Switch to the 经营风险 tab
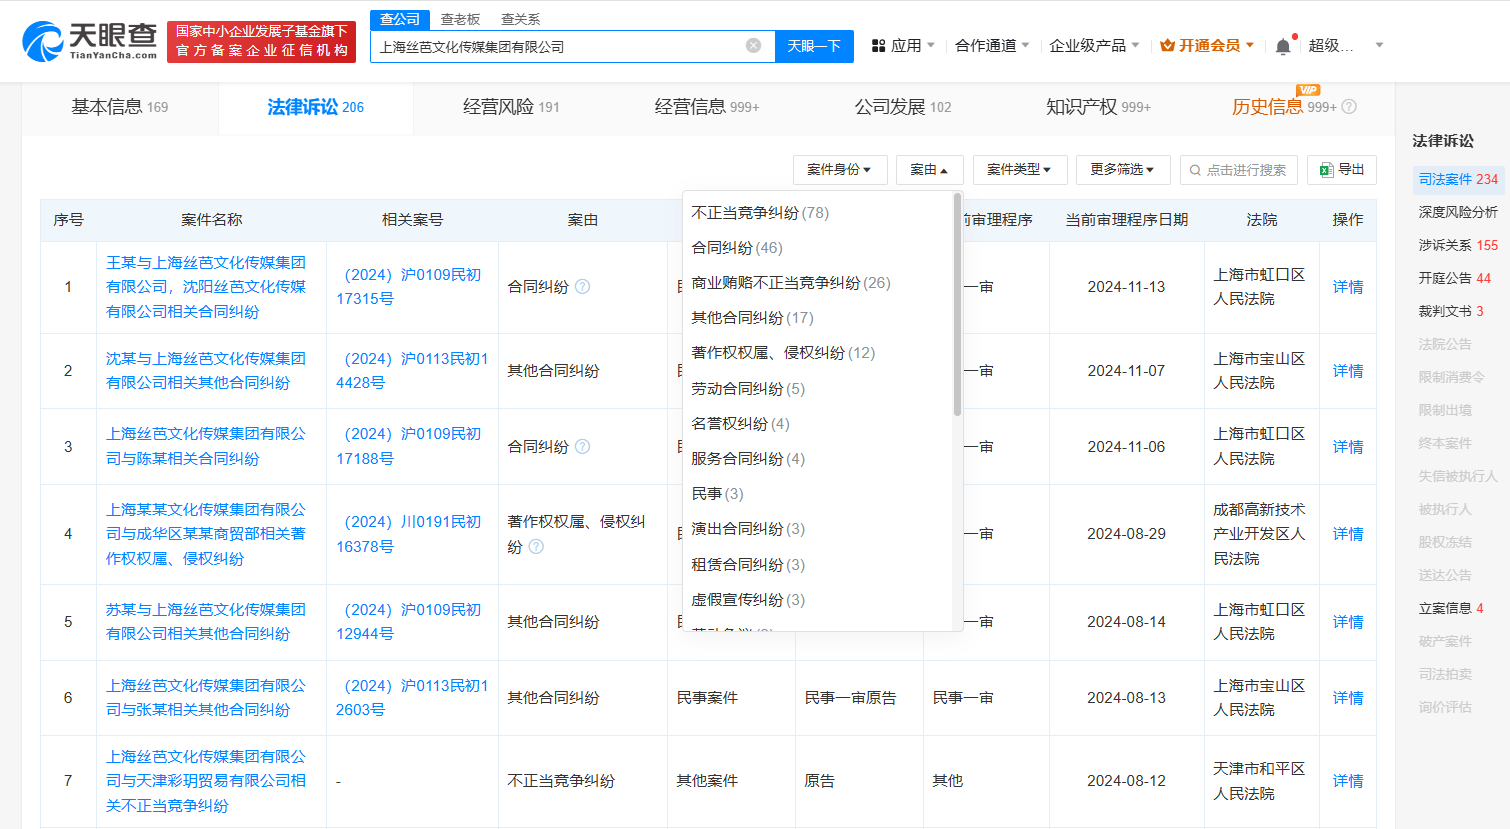This screenshot has height=829, width=1510. 511,107
